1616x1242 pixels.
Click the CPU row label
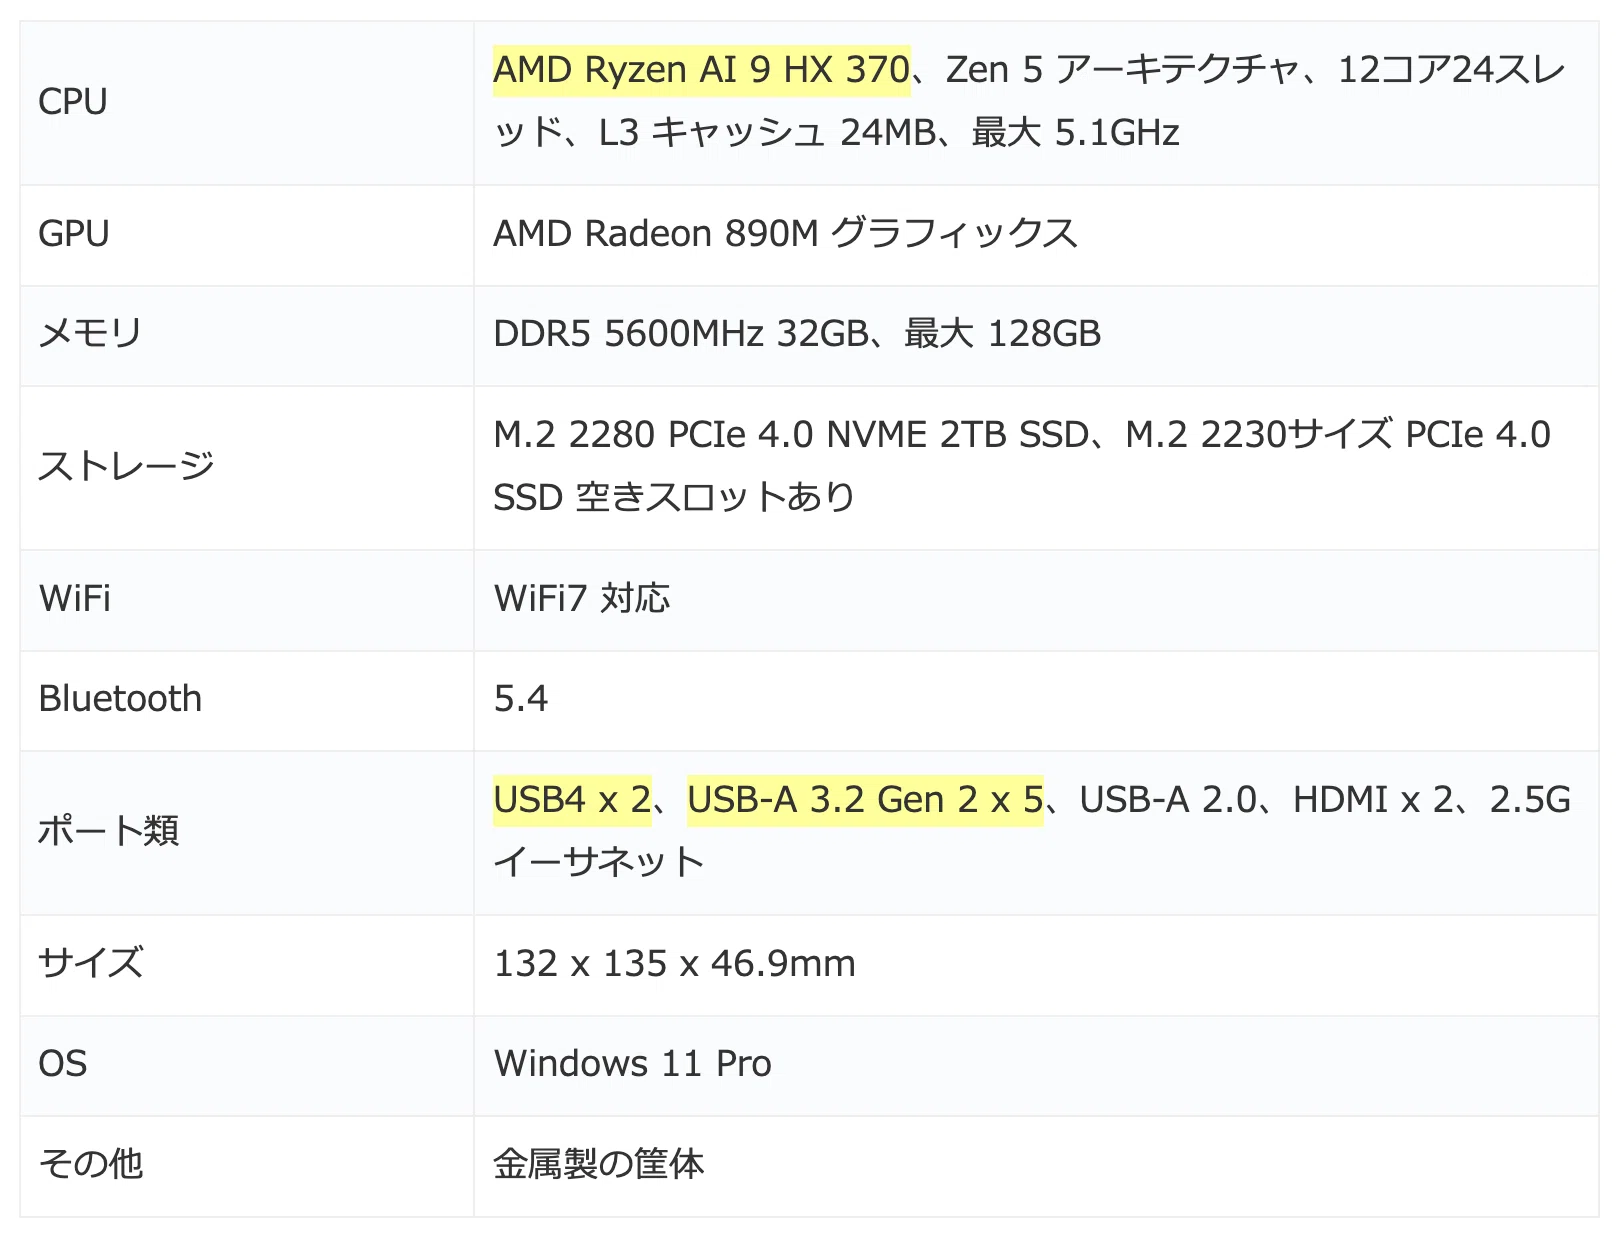pyautogui.click(x=73, y=101)
